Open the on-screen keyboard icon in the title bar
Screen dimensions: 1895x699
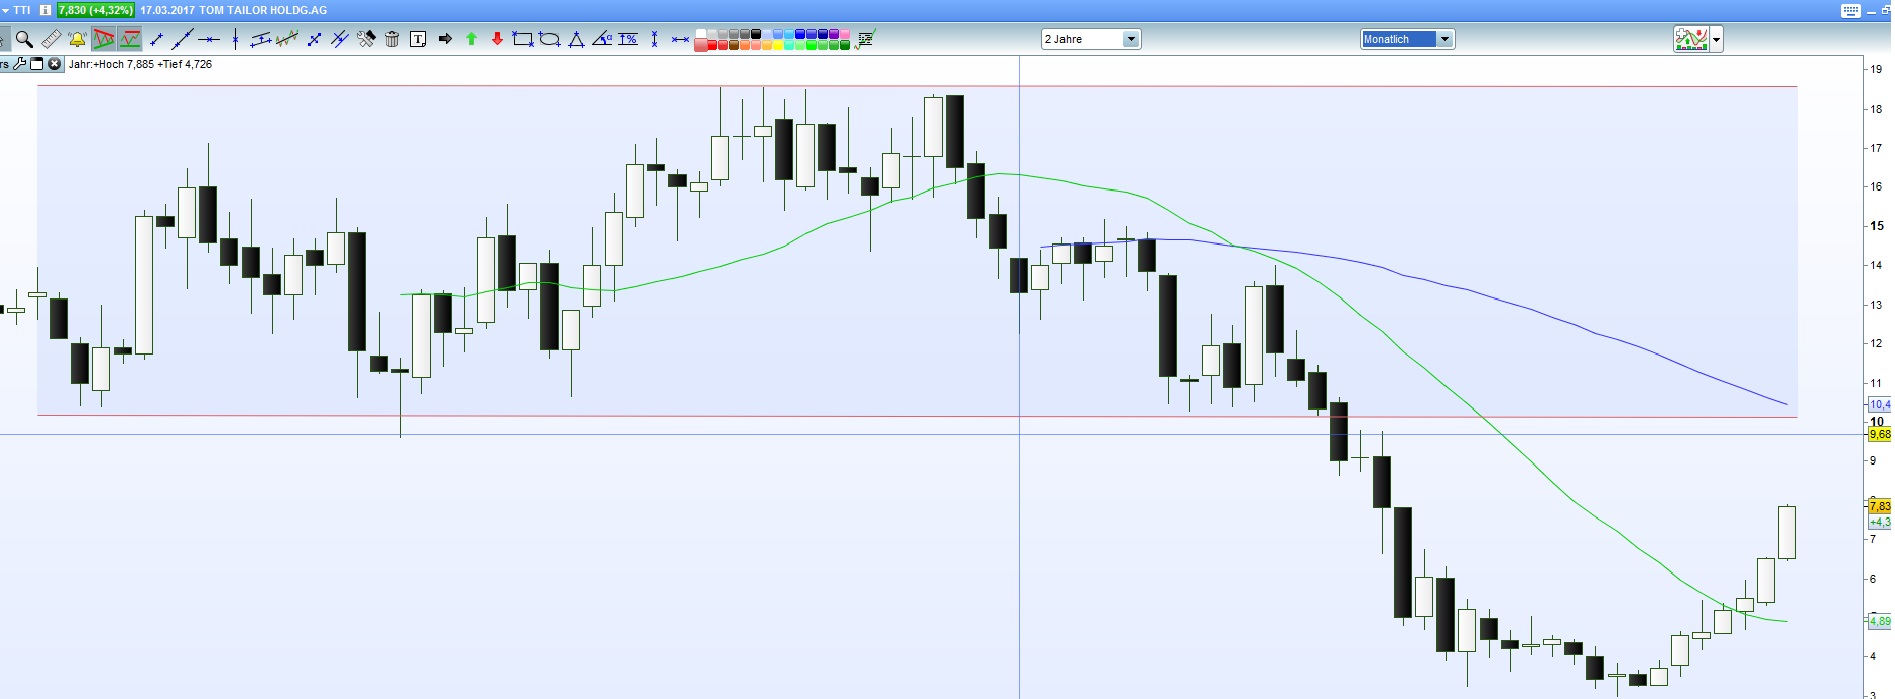click(x=1850, y=10)
